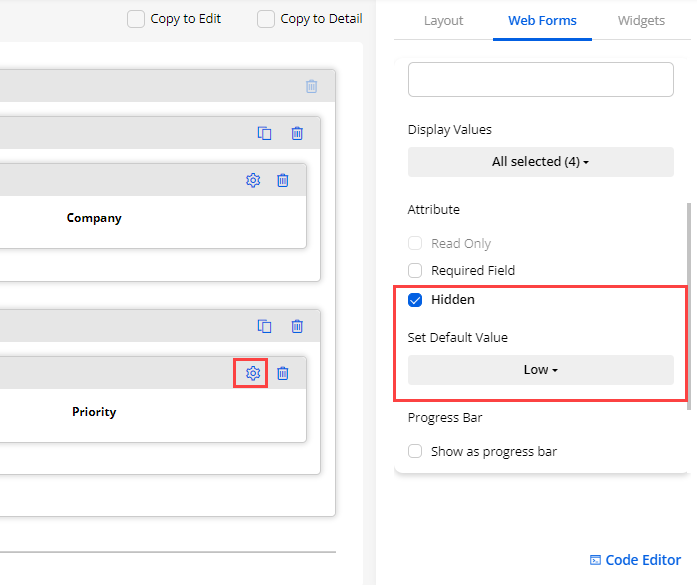Uncheck the Hidden attribute checkbox
Viewport: 697px width, 585px height.
415,300
